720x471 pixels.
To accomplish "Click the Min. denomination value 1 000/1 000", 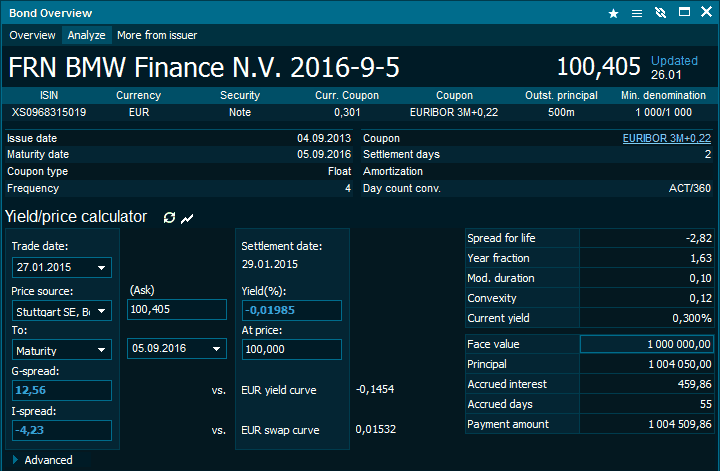I will (664, 112).
